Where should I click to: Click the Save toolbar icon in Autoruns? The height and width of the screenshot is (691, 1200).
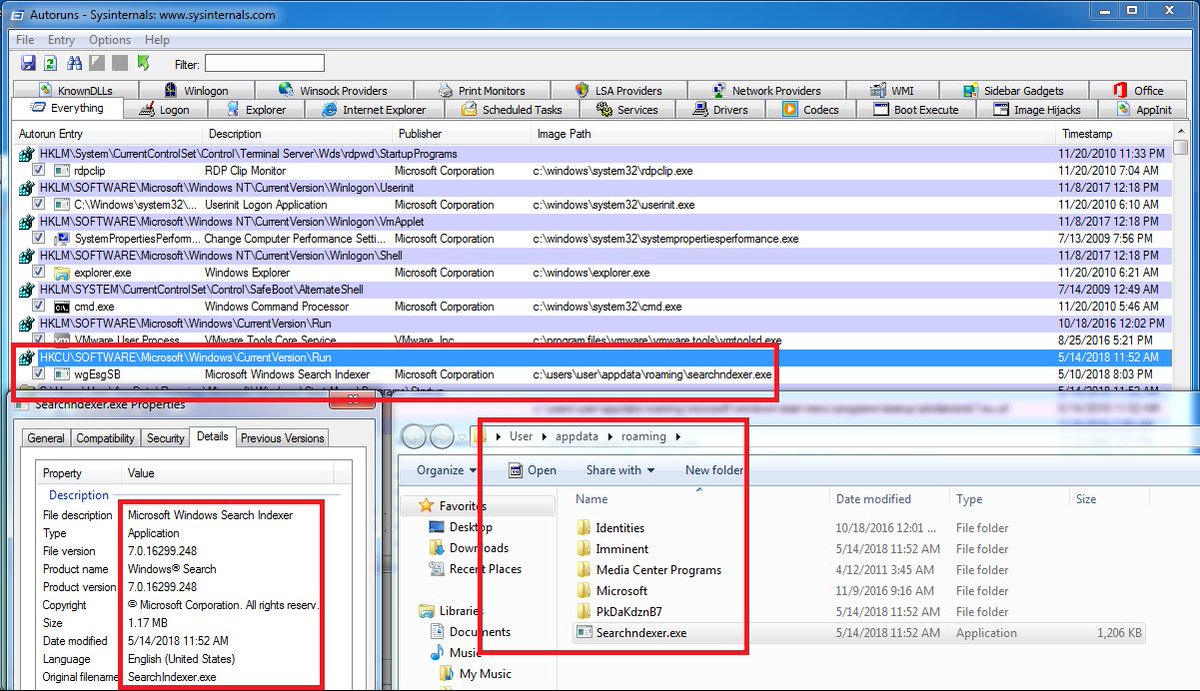tap(29, 63)
